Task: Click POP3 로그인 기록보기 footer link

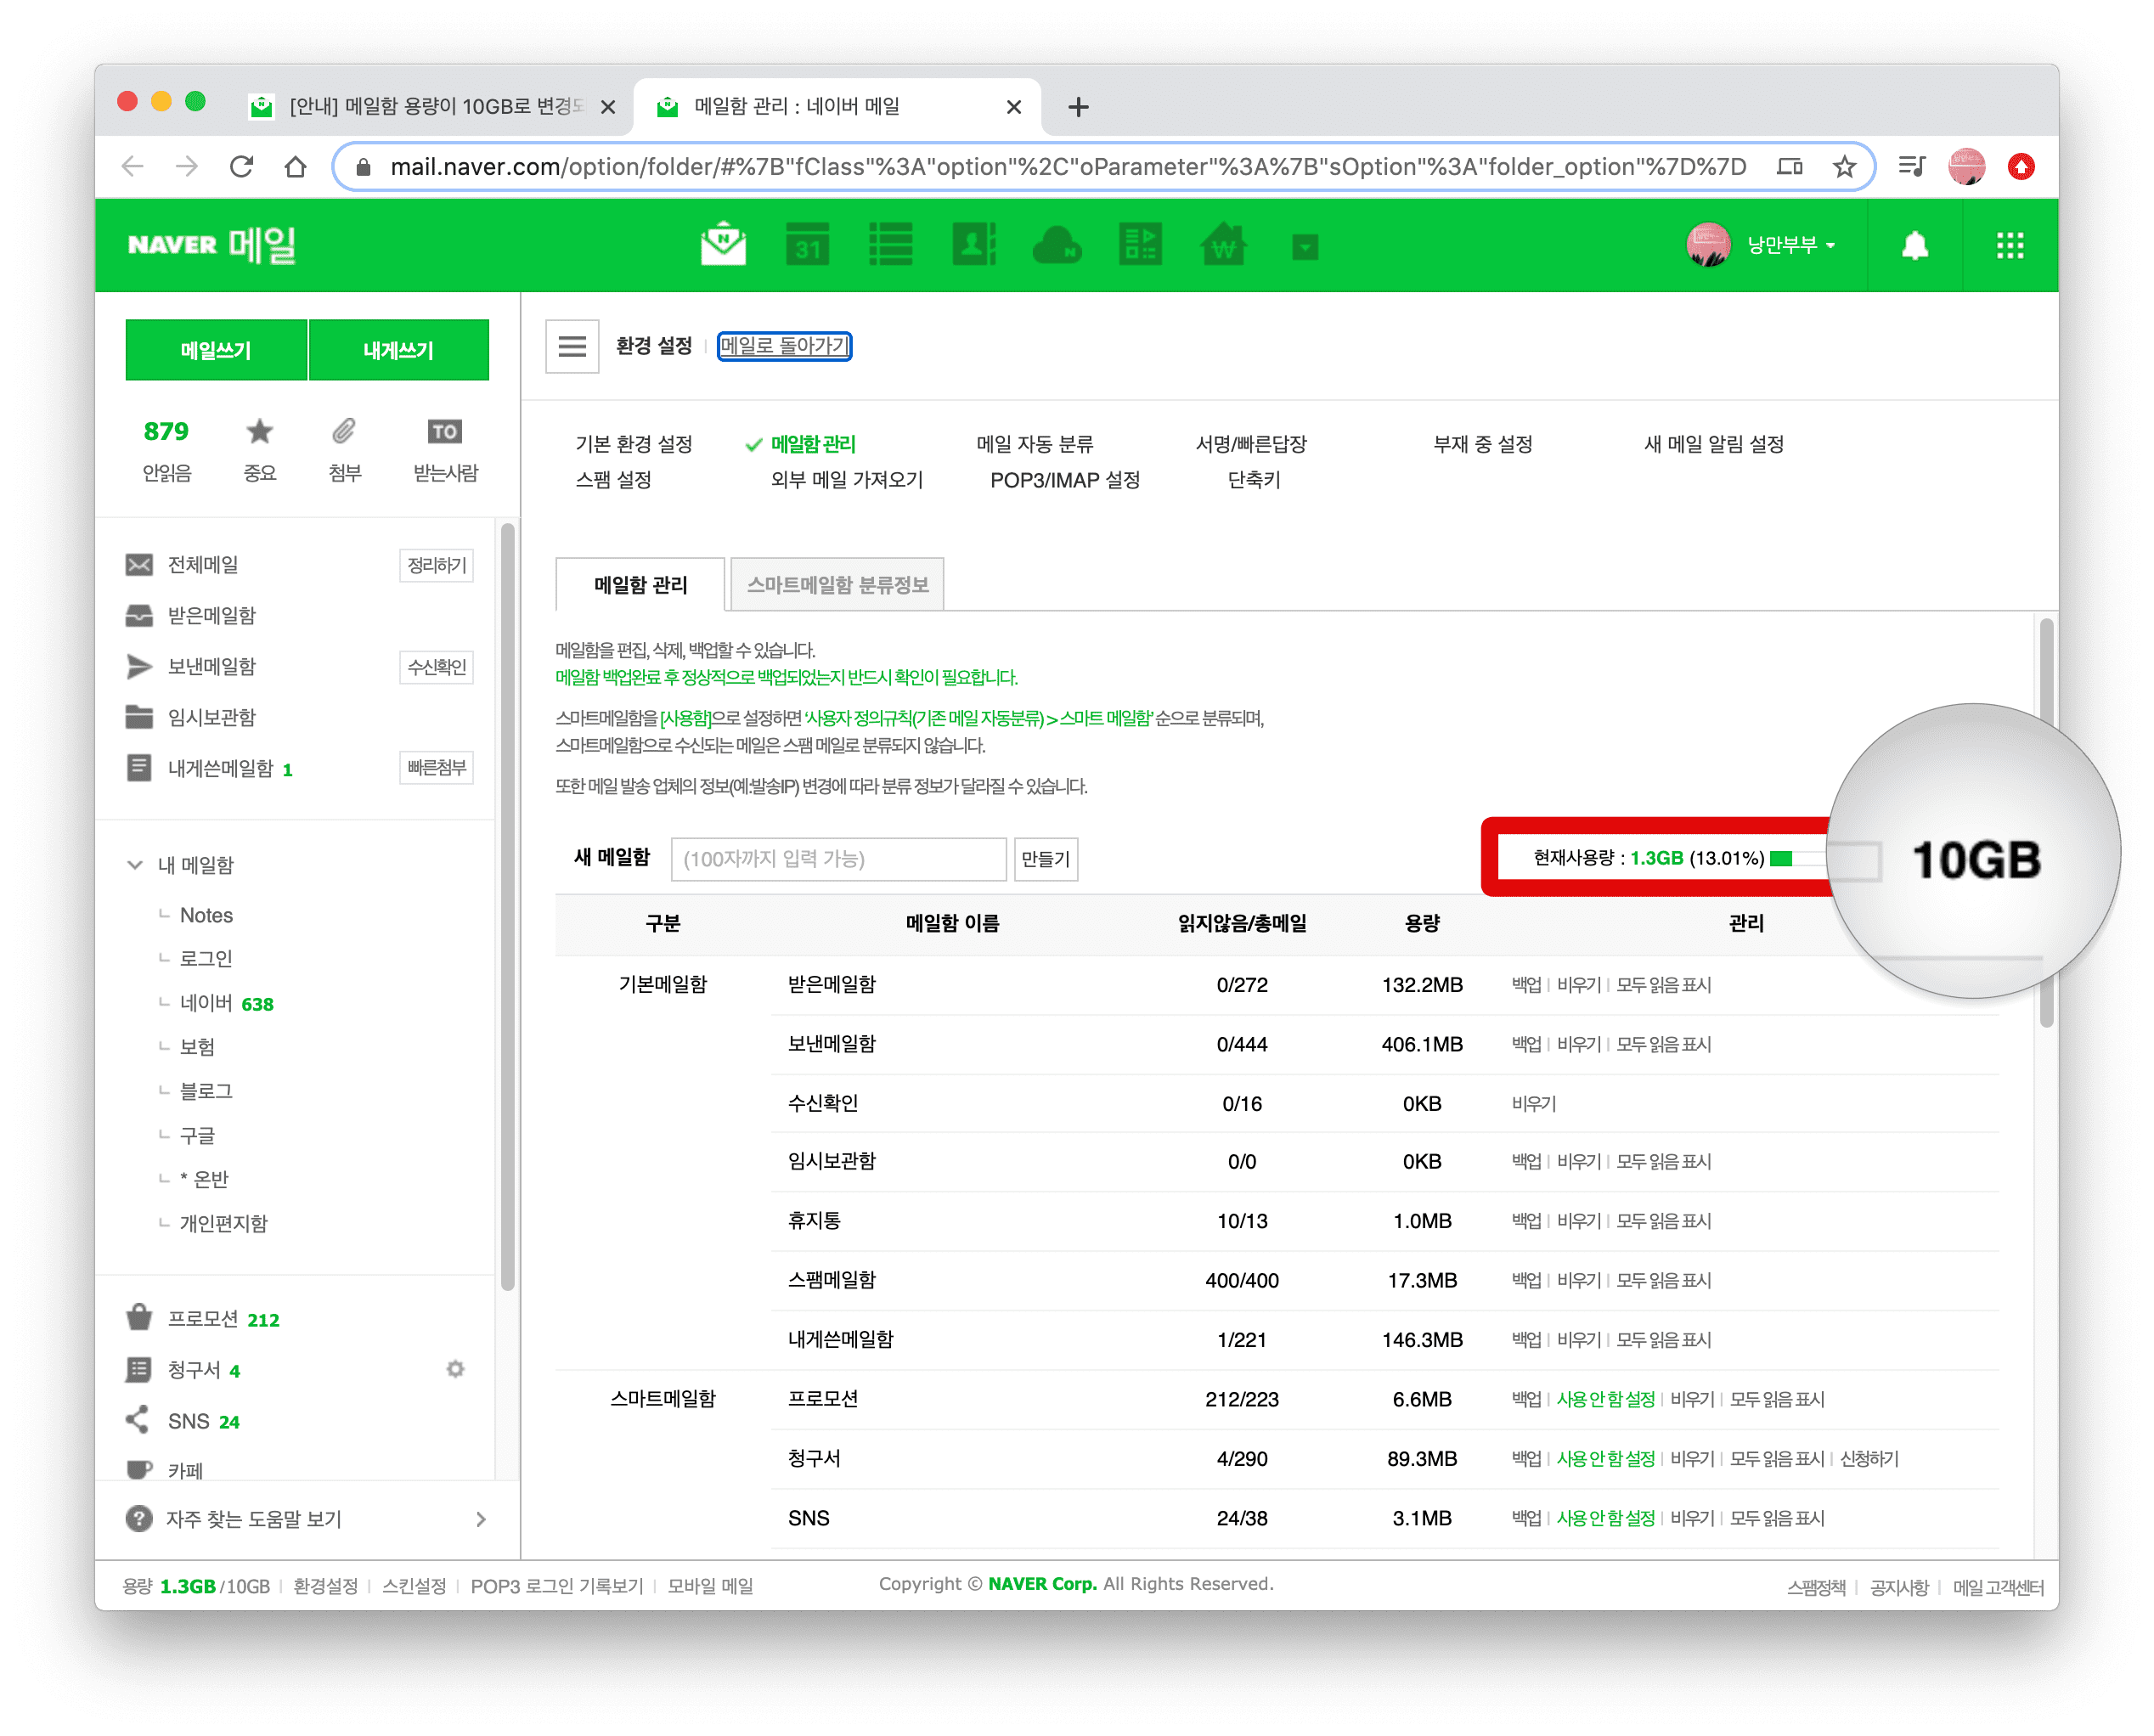Action: point(557,1586)
